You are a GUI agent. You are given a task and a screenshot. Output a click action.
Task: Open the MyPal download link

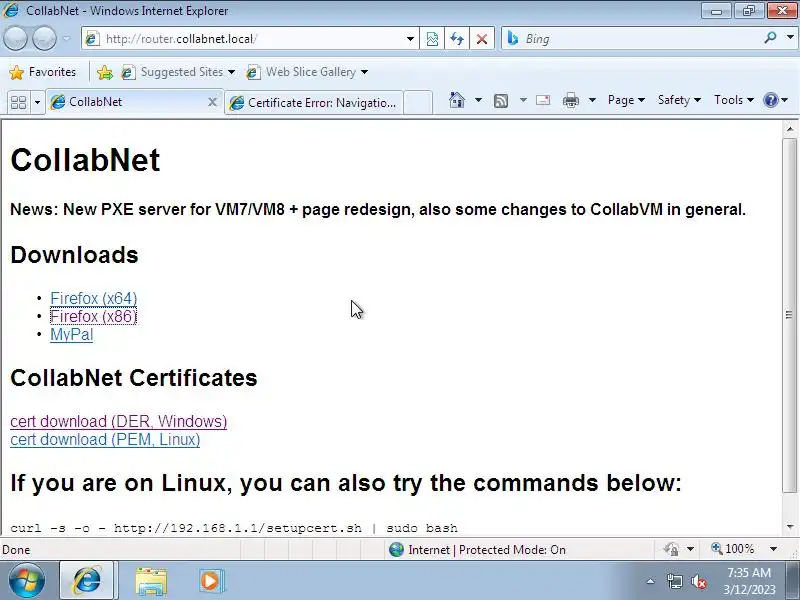(71, 335)
